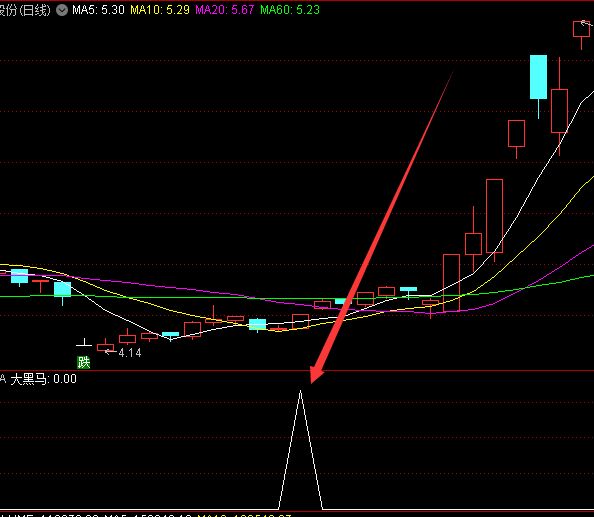Click the peak of the 大黑马 white spike
Image resolution: width=594 pixels, height=517 pixels.
point(300,392)
